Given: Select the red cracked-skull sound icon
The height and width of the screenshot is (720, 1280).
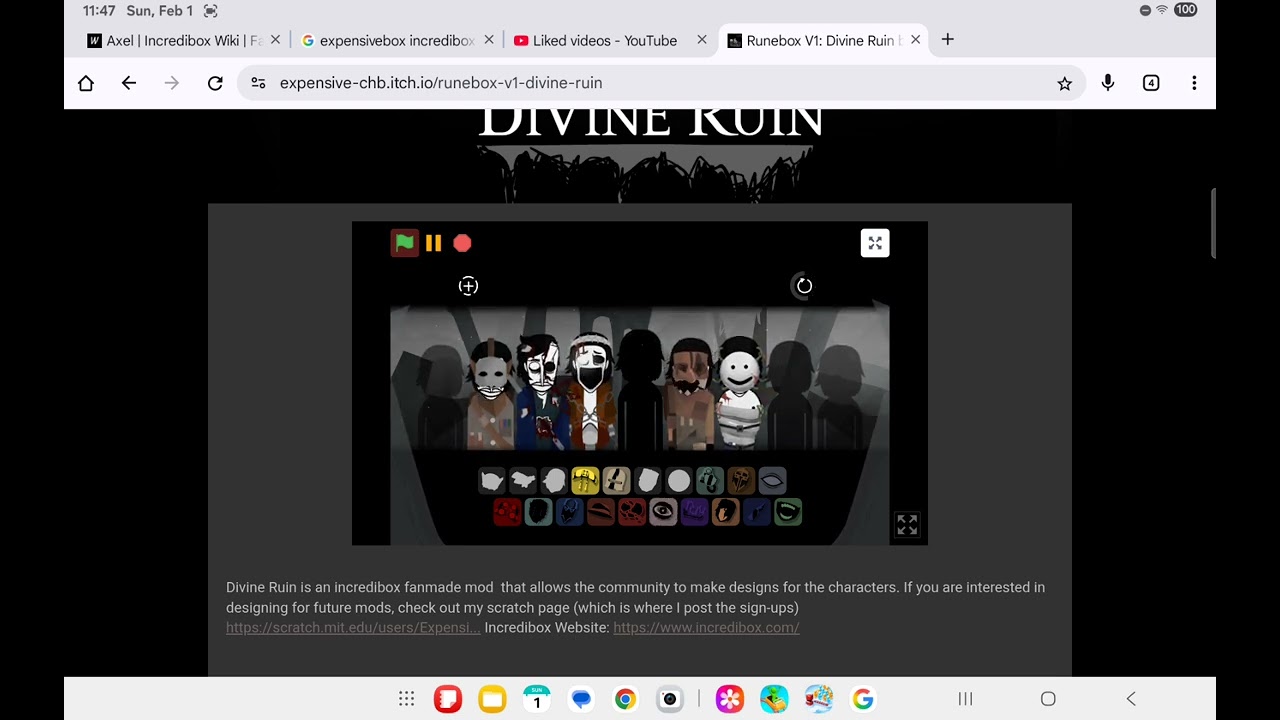Looking at the screenshot, I should coord(632,512).
